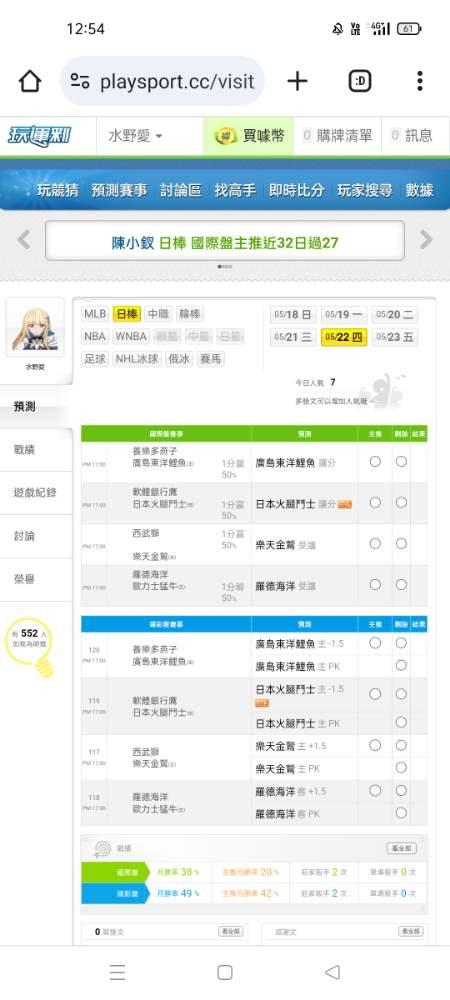The width and height of the screenshot is (450, 1000).
Task: Show previous banner with left arrow
Action: click(24, 240)
